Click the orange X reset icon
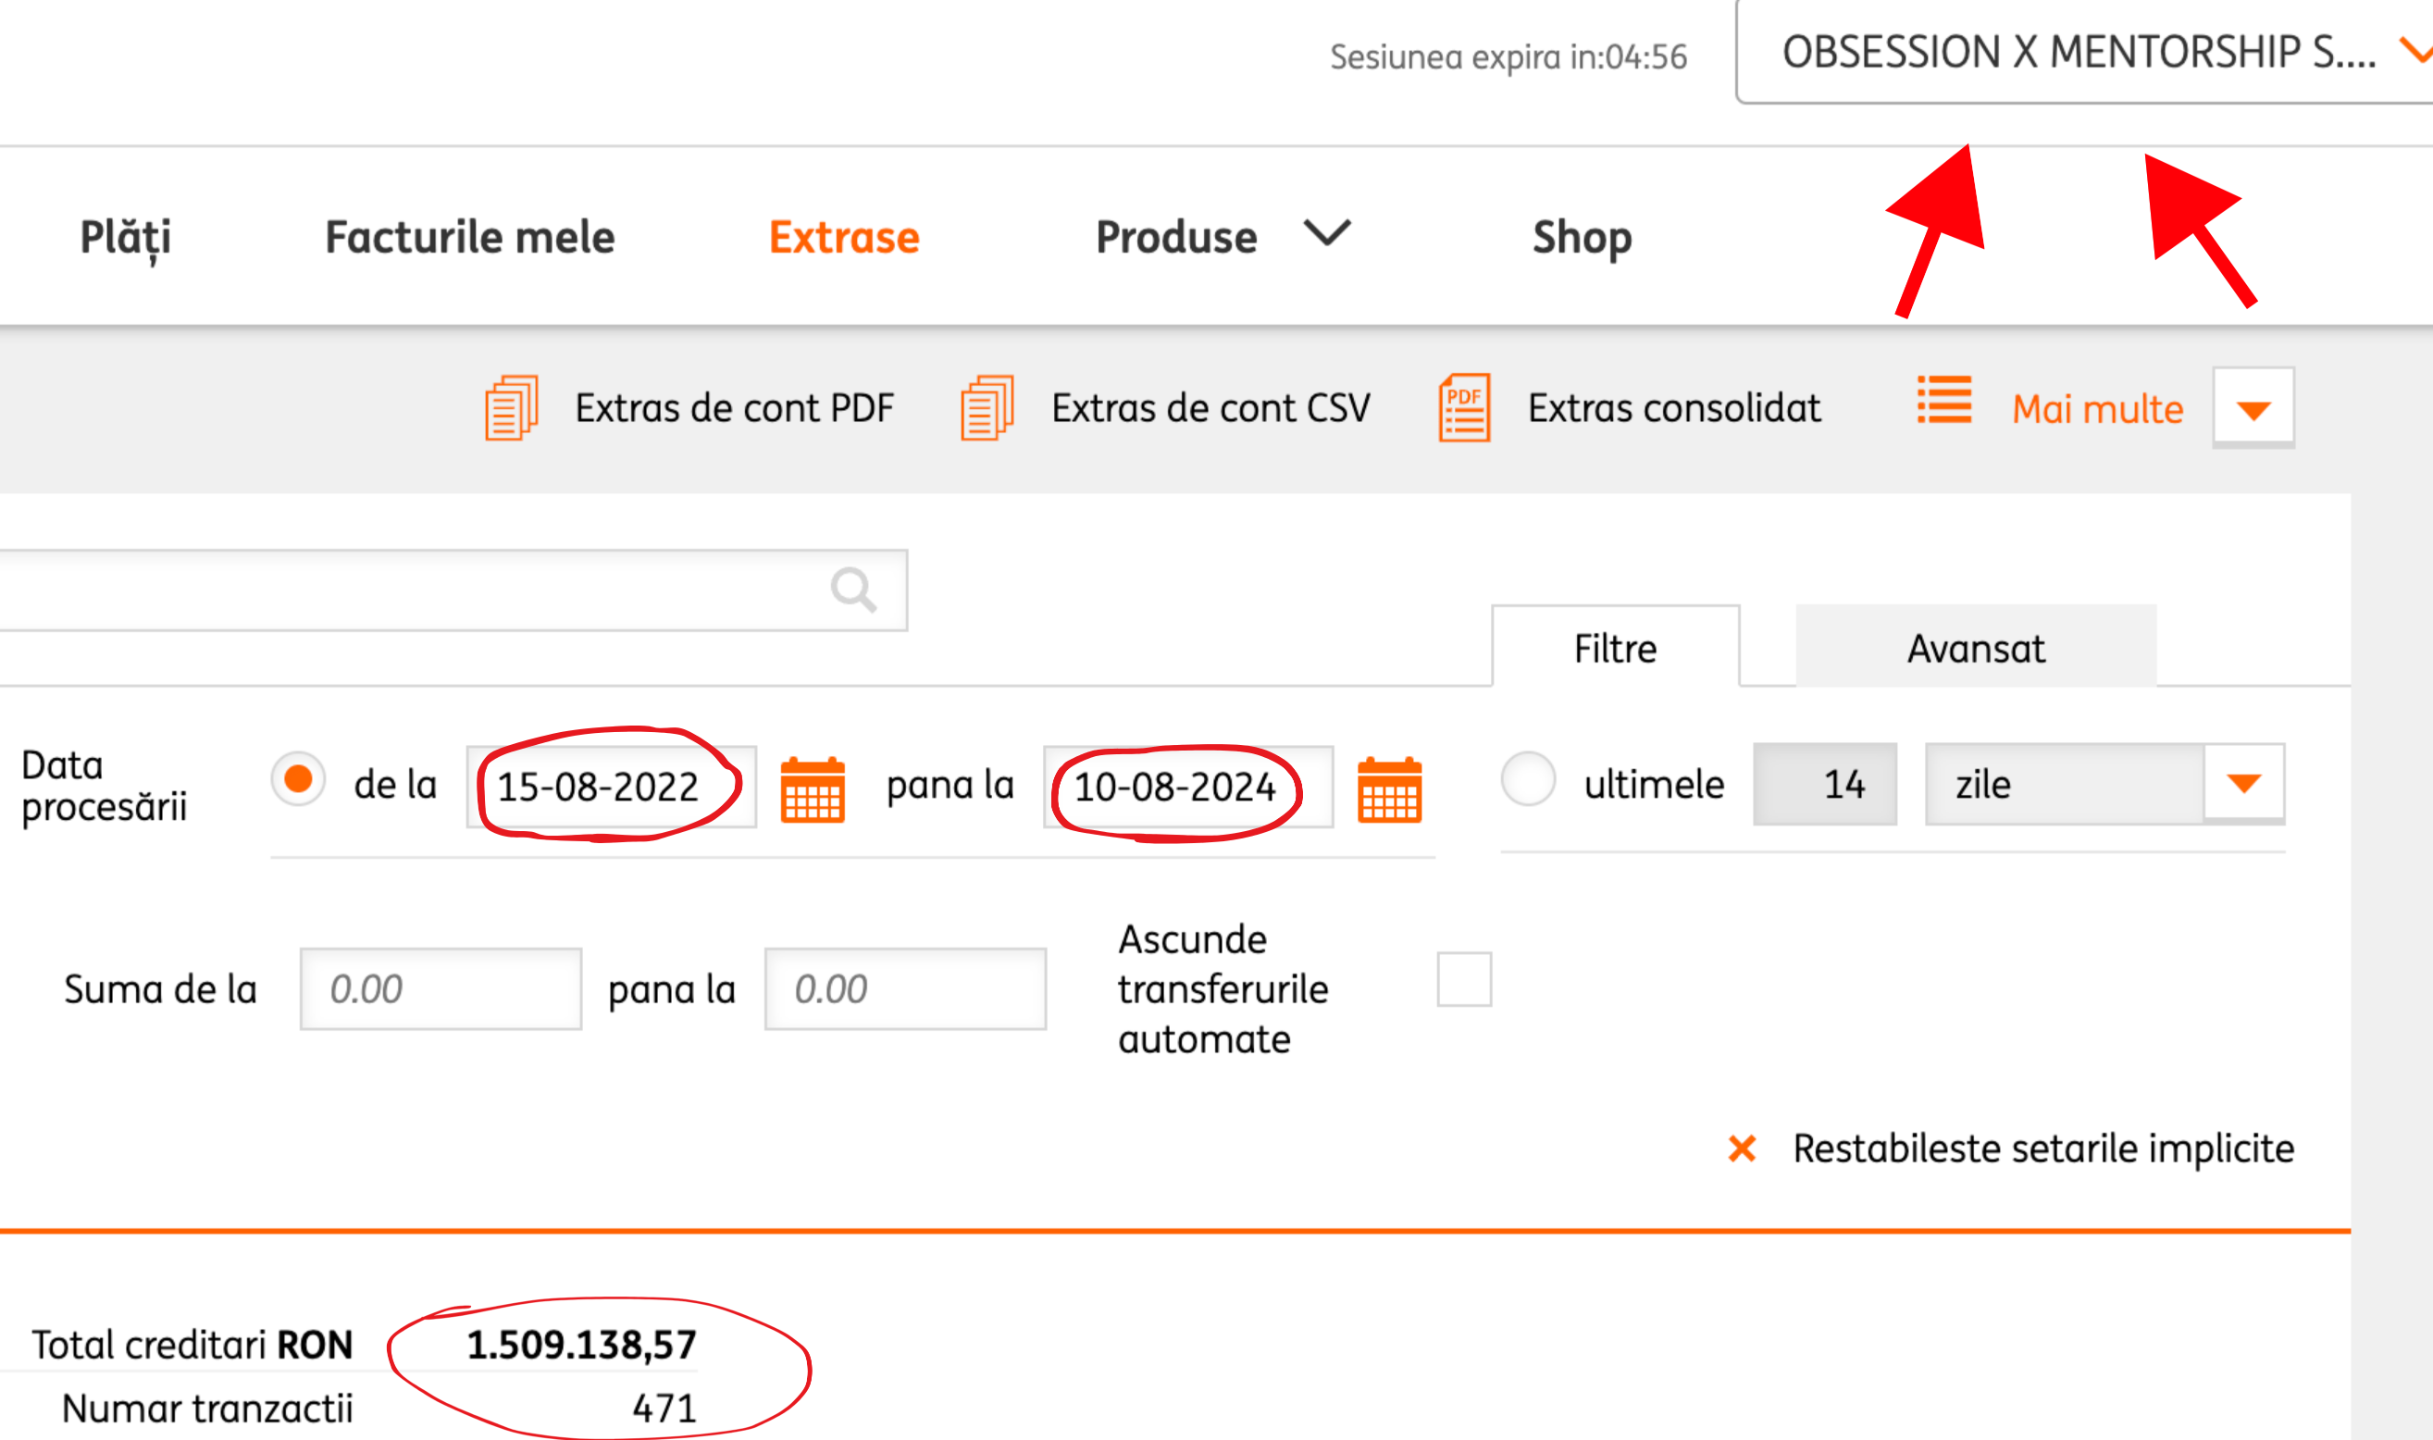 click(1742, 1149)
